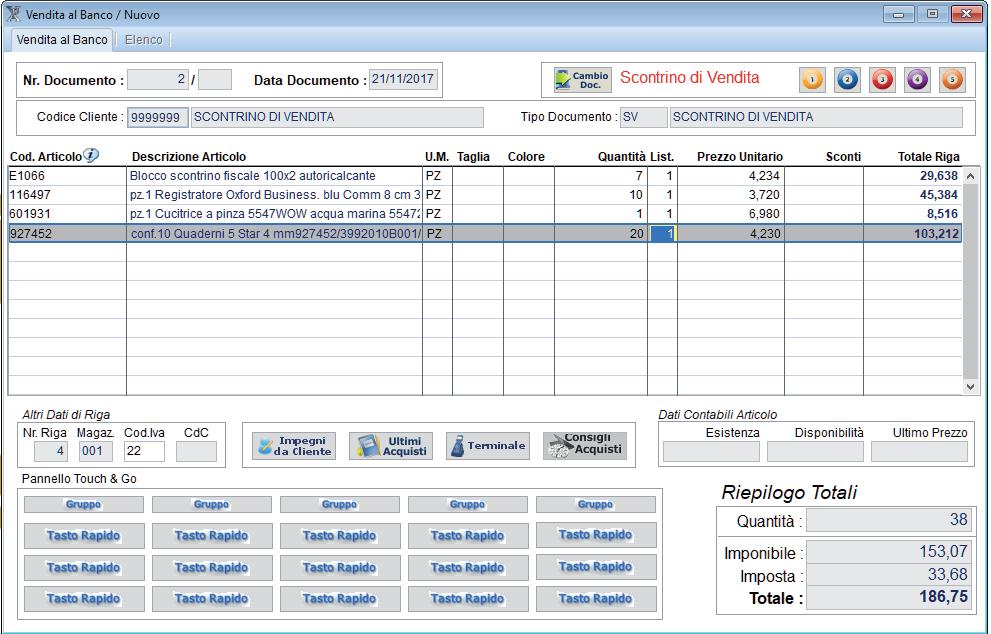Click the Prezzo Unitario column header
The width and height of the screenshot is (991, 634).
(739, 157)
